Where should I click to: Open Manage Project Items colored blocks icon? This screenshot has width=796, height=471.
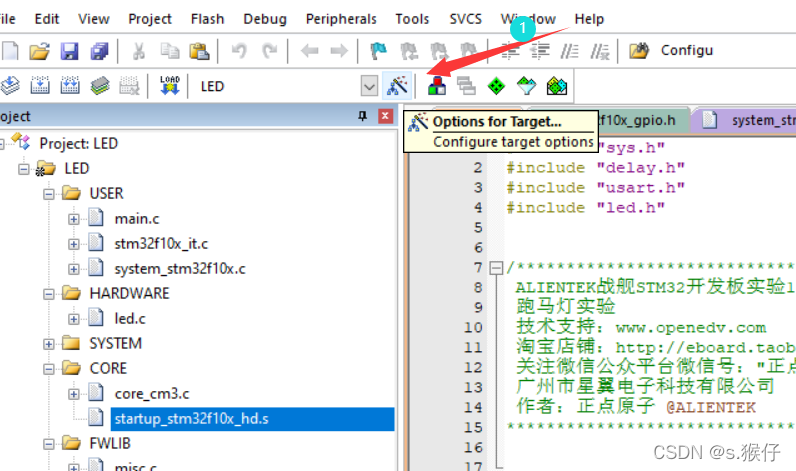437,86
